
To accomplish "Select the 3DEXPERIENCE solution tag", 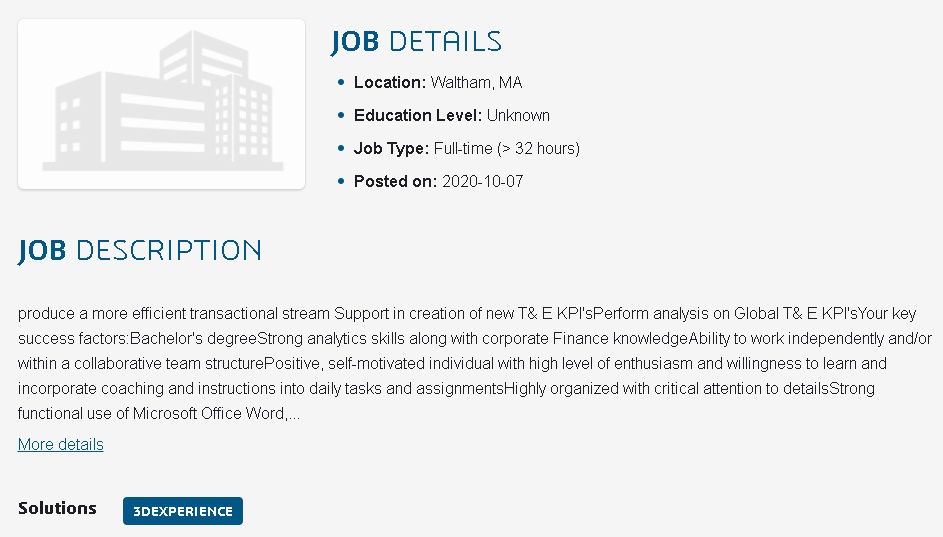I will [x=183, y=511].
